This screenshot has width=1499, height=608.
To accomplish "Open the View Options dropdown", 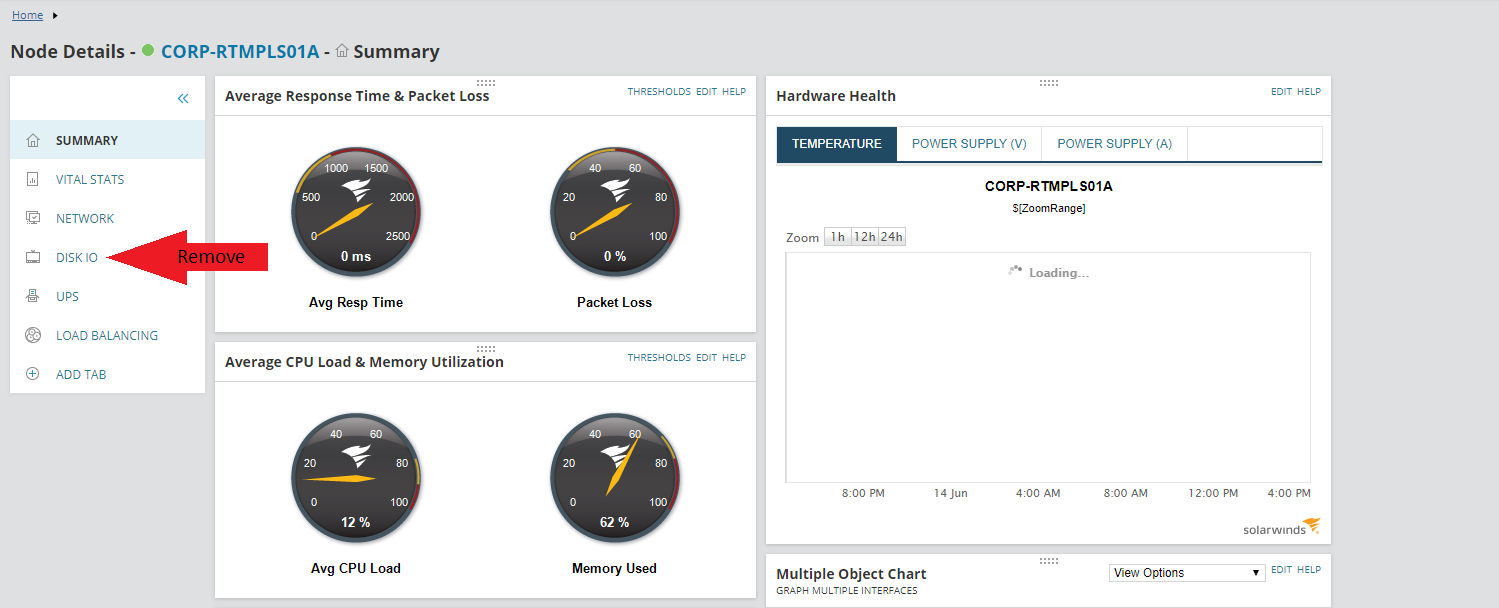I will (1187, 573).
